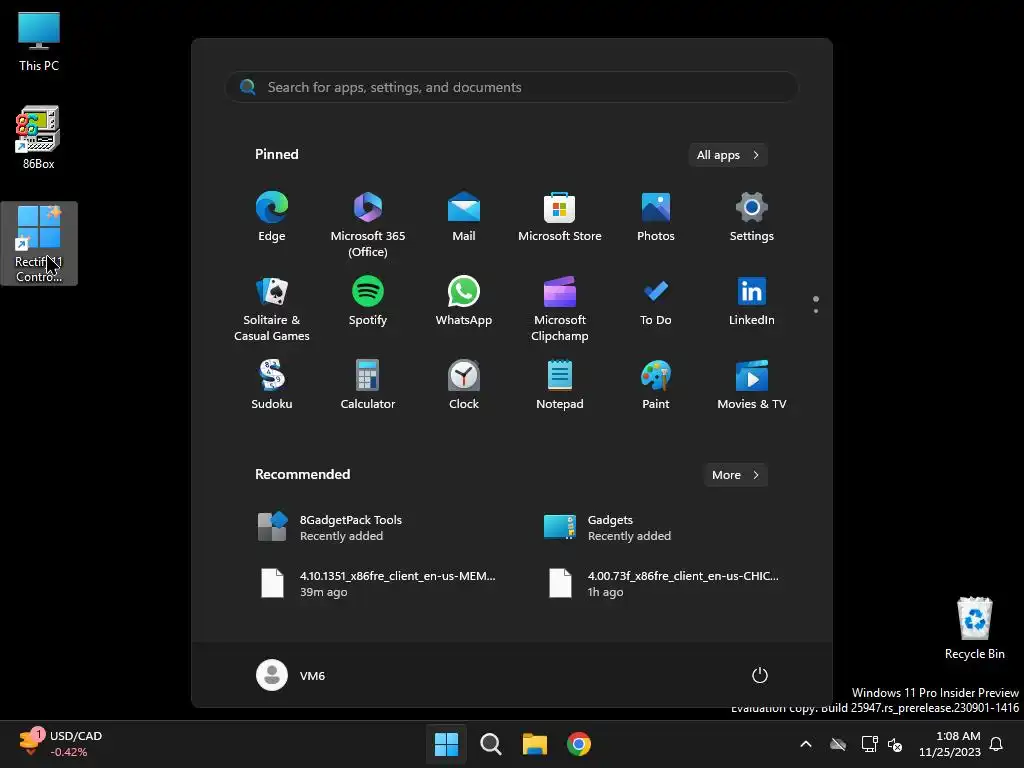The image size is (1024, 768).
Task: Select the Rectify11 Control Center desktop shortcut
Action: click(39, 244)
